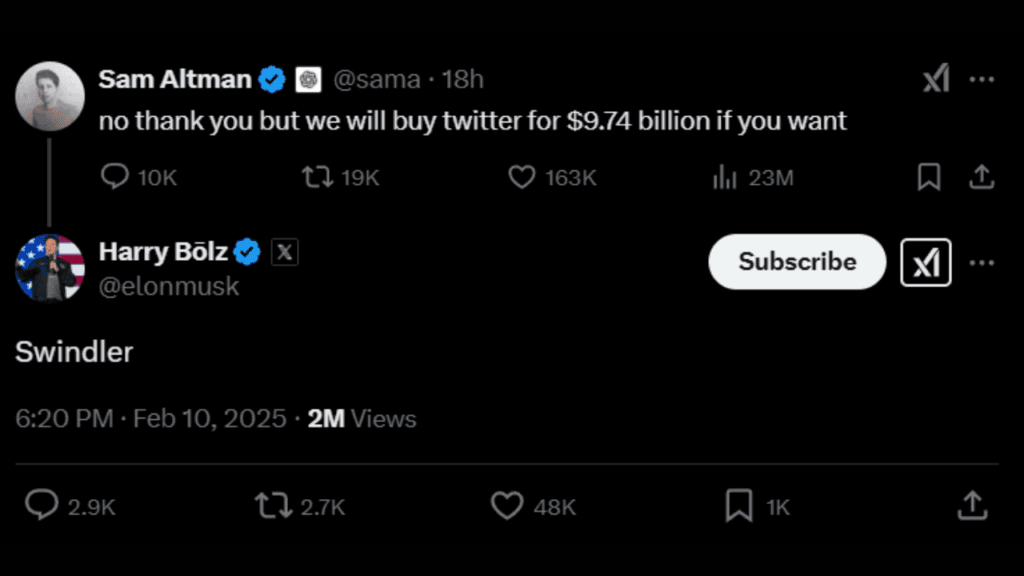Open the X affiliation badge next to Harry Bōlz
The height and width of the screenshot is (576, 1024).
pyautogui.click(x=284, y=252)
